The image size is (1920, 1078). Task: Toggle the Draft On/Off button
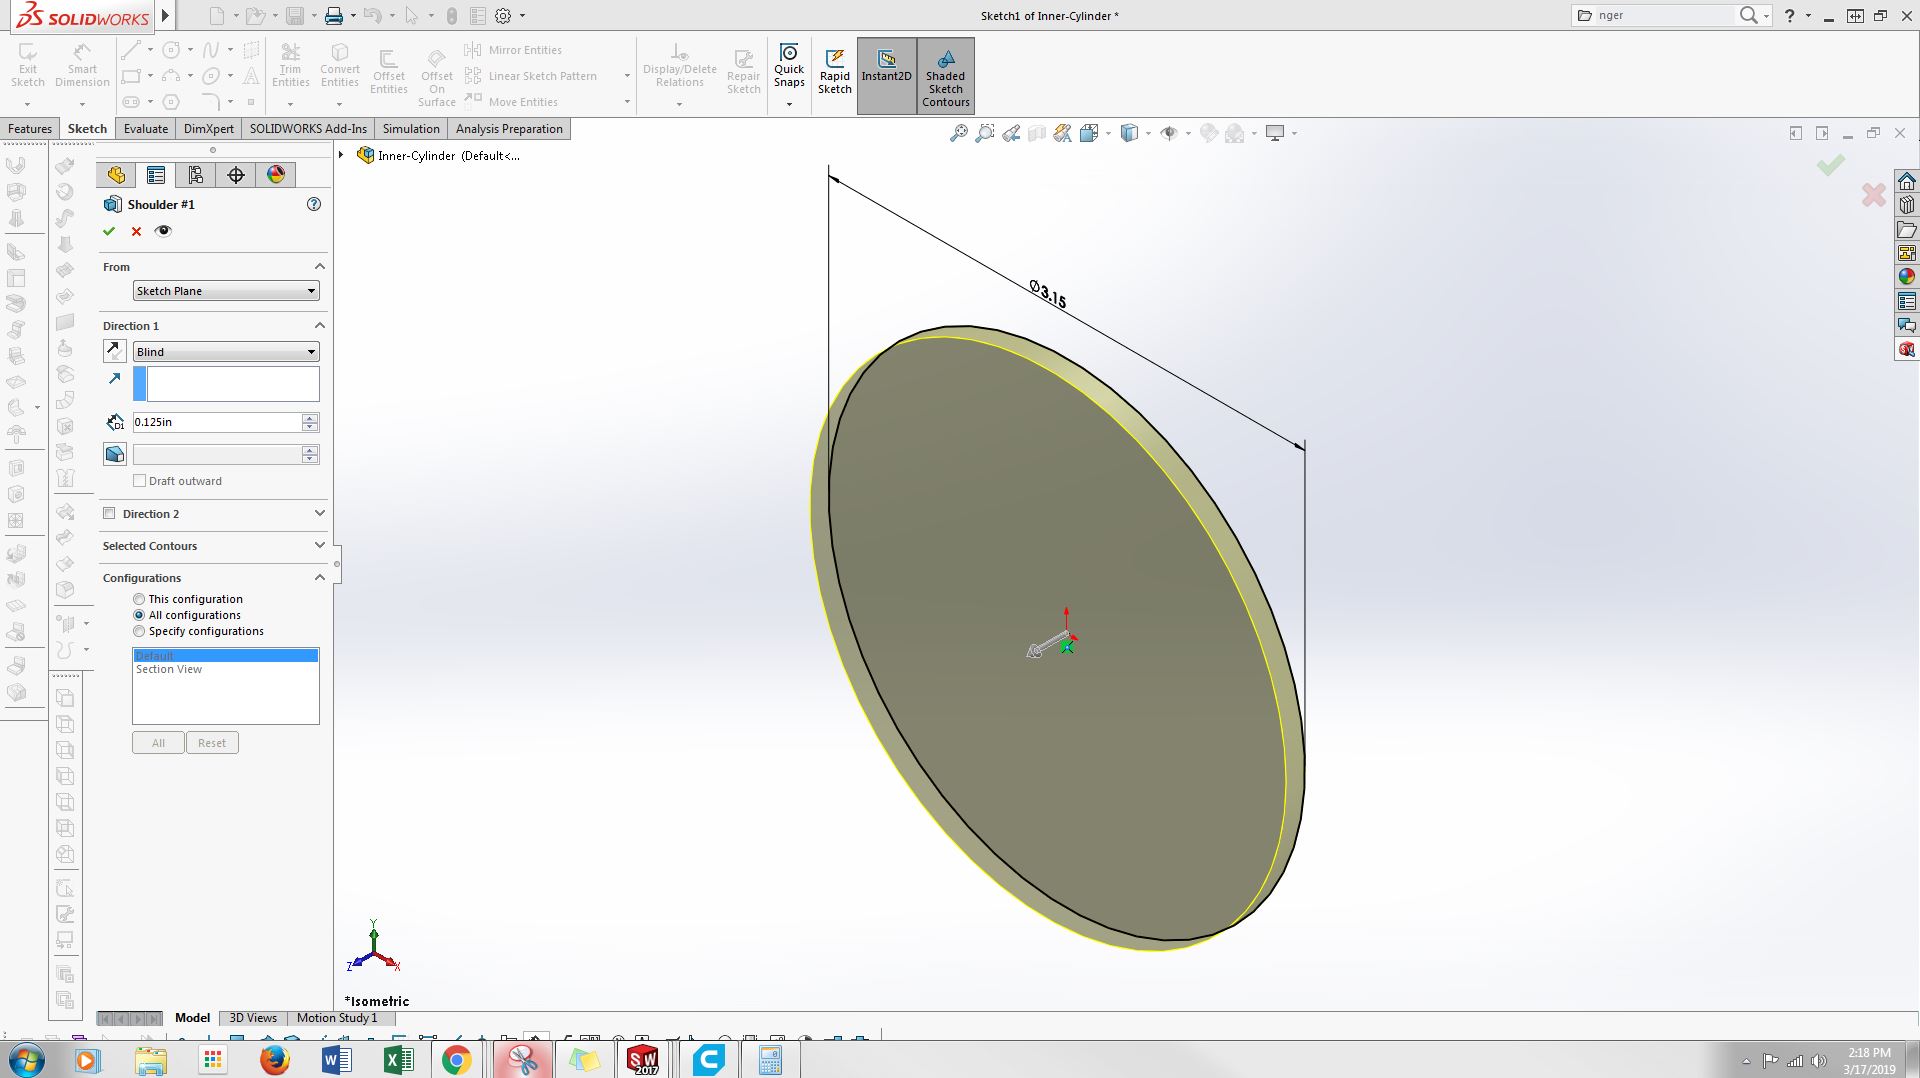point(115,454)
